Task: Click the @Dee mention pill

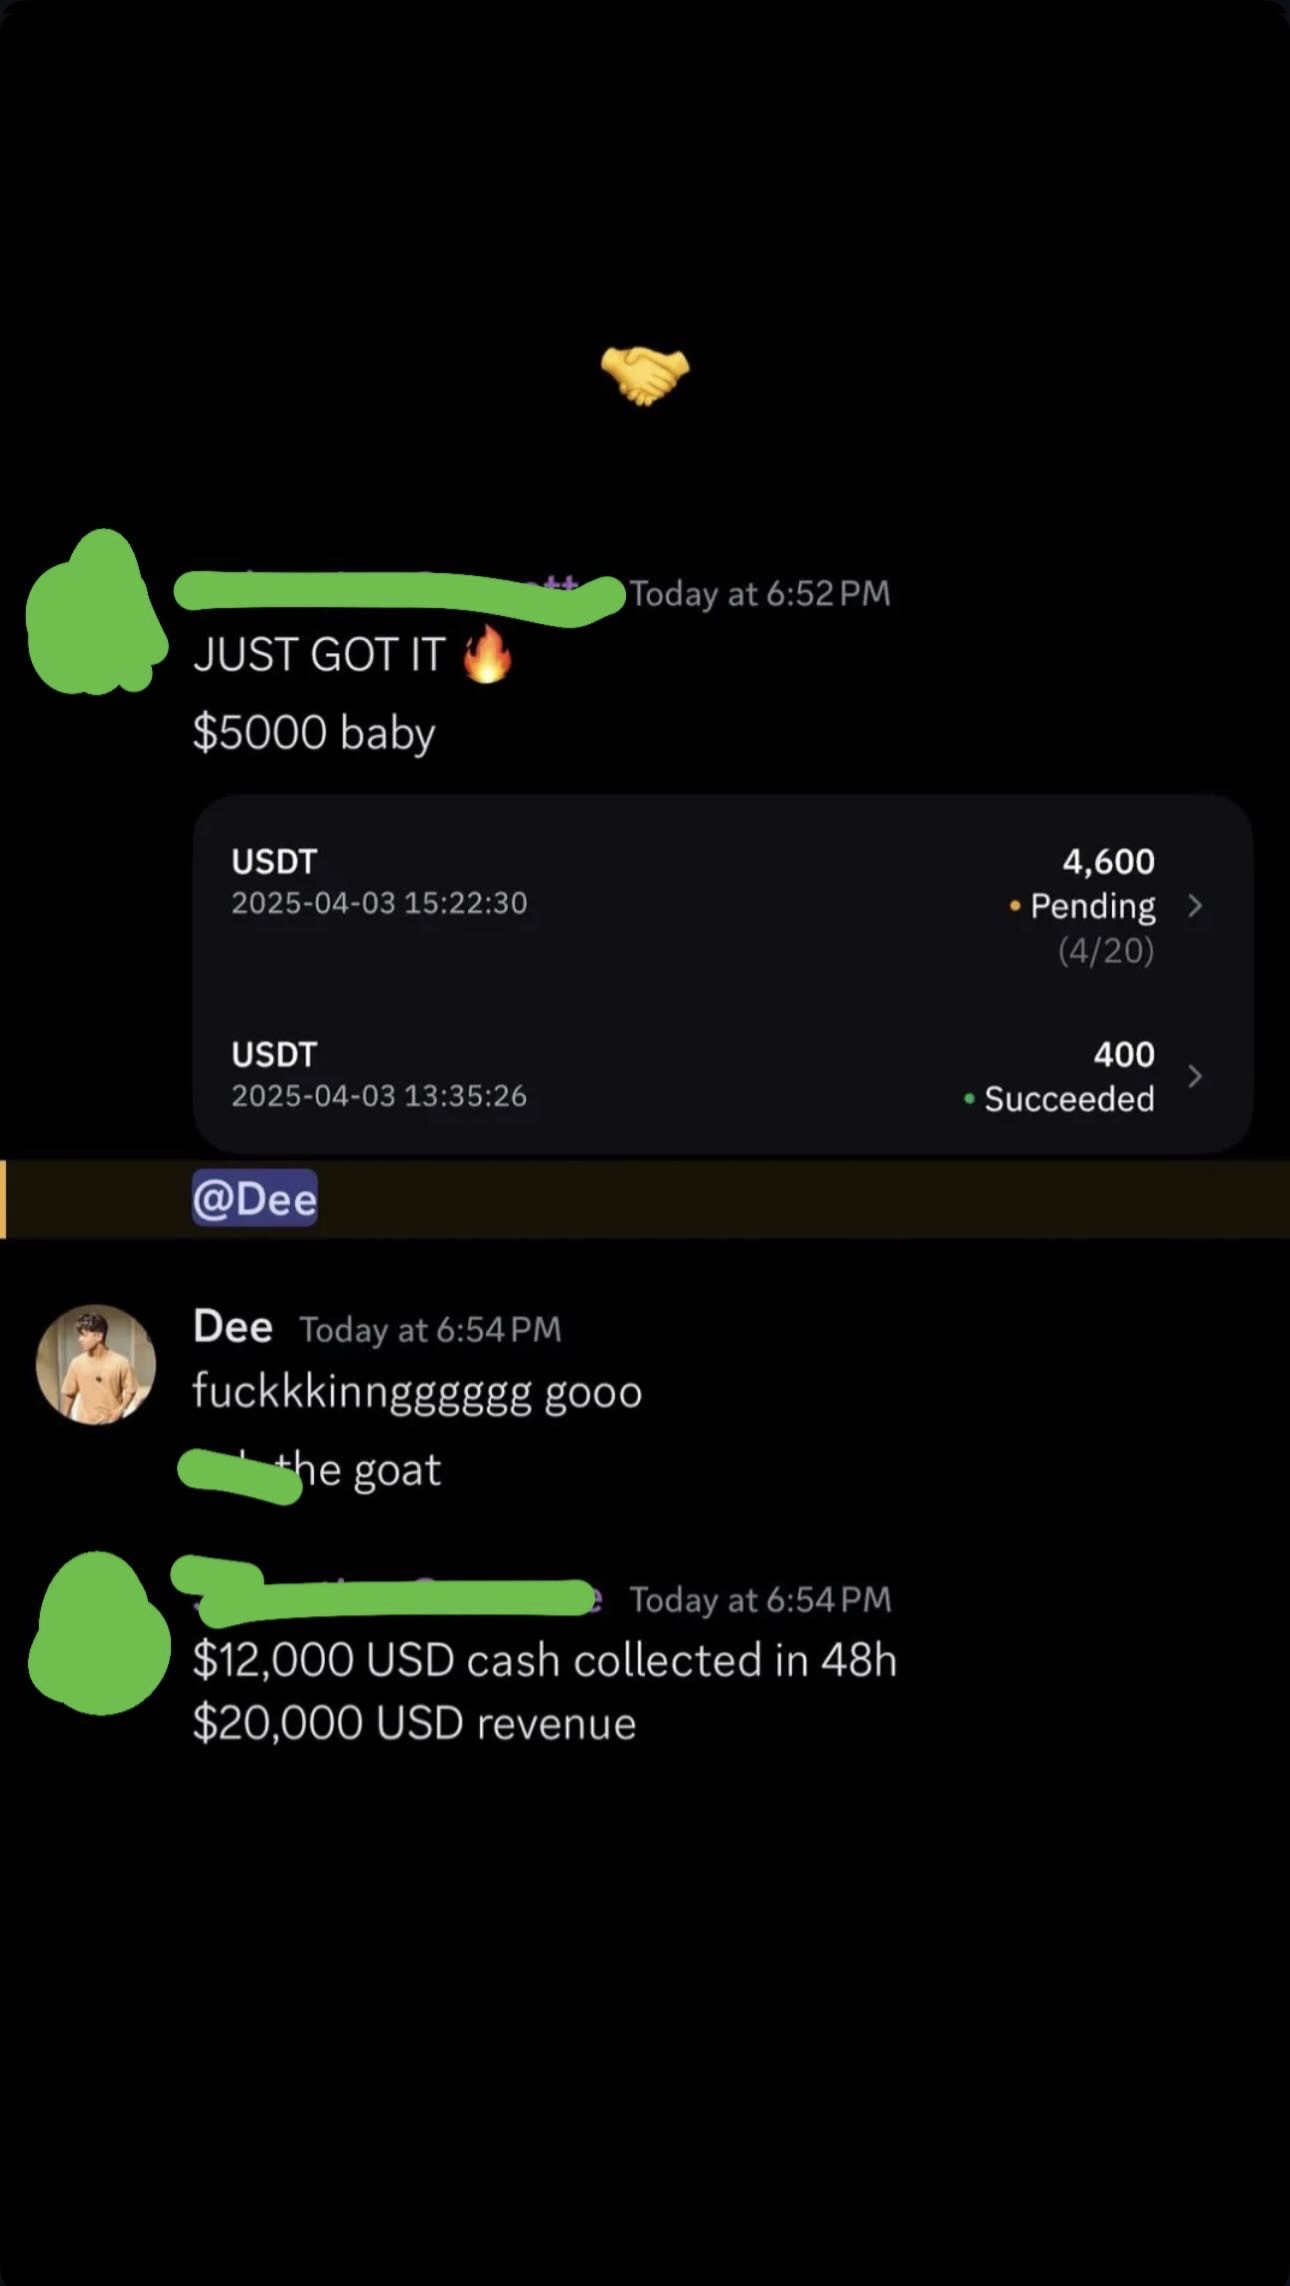Action: [254, 1198]
